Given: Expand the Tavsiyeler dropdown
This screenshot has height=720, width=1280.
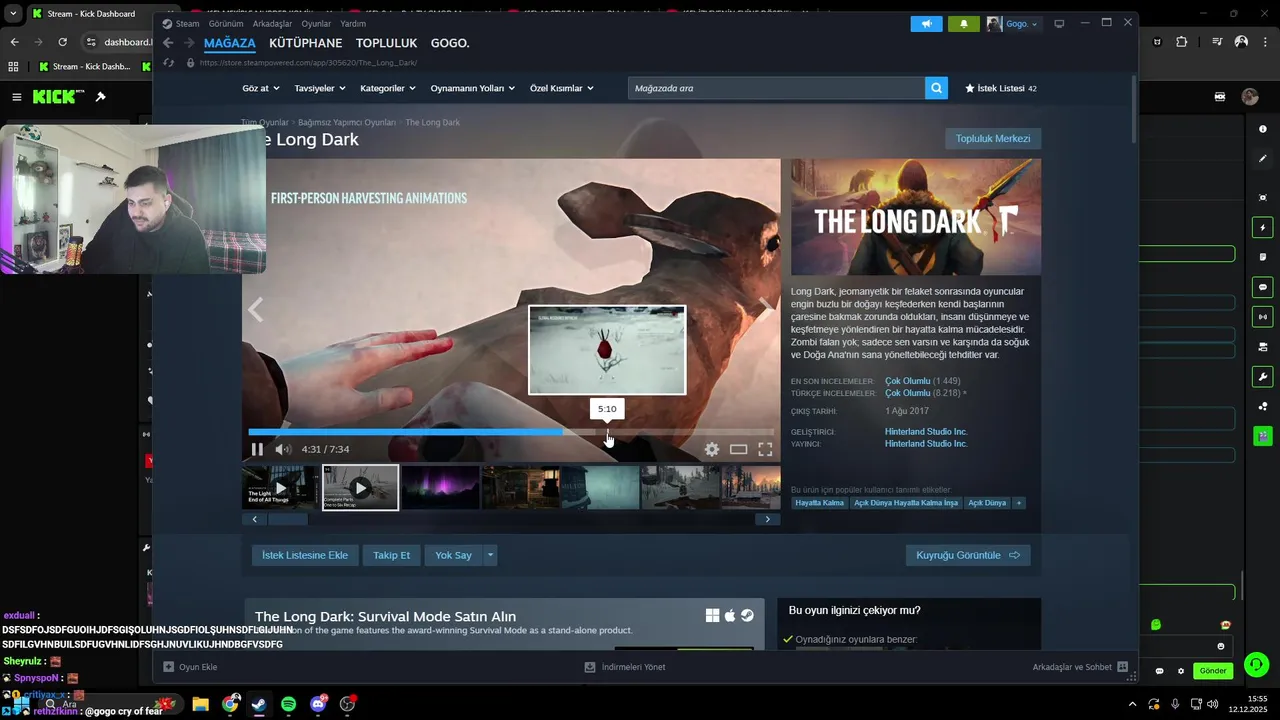Looking at the screenshot, I should click(320, 88).
